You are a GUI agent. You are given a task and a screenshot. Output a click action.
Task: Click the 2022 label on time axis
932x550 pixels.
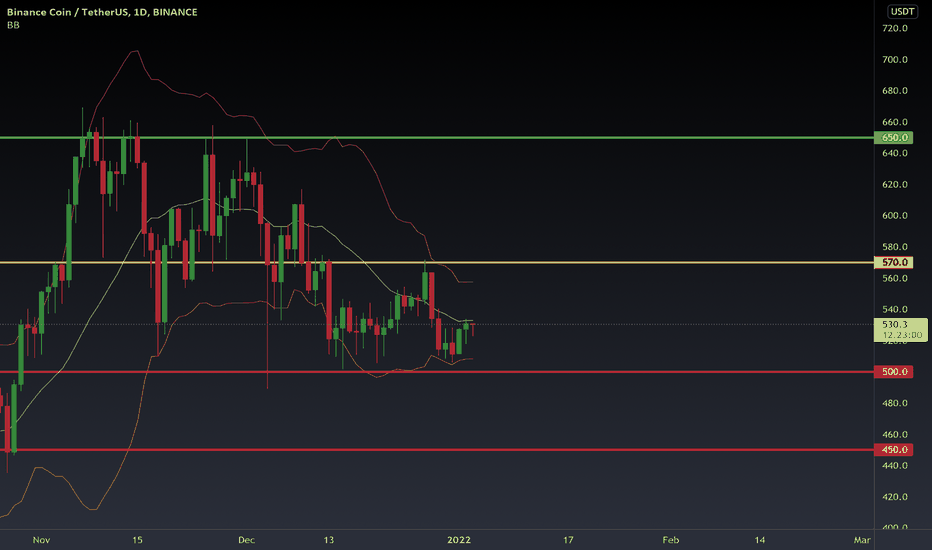[x=459, y=540]
